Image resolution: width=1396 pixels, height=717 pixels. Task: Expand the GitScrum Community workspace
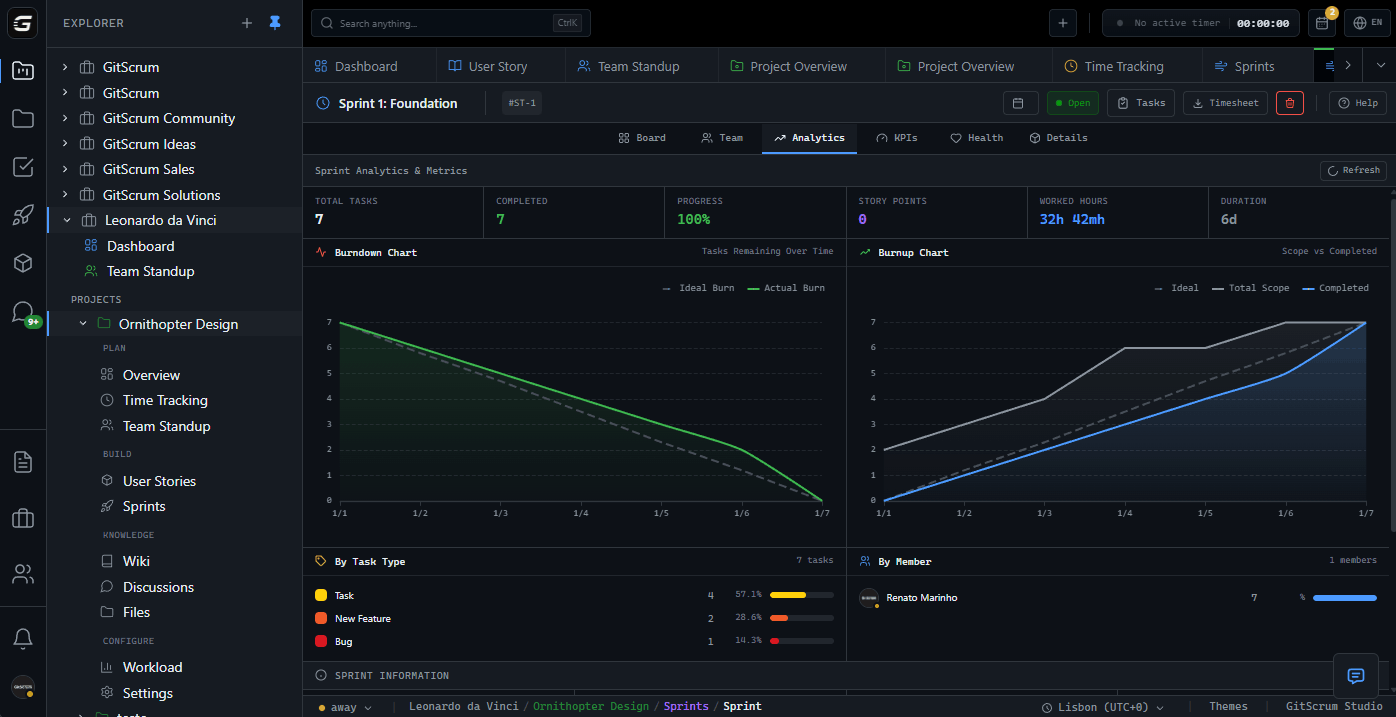click(63, 117)
